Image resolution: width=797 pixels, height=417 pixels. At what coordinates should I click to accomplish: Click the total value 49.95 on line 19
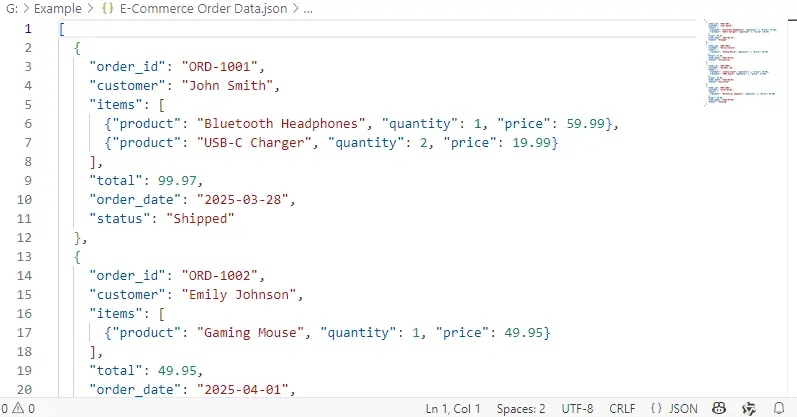177,371
